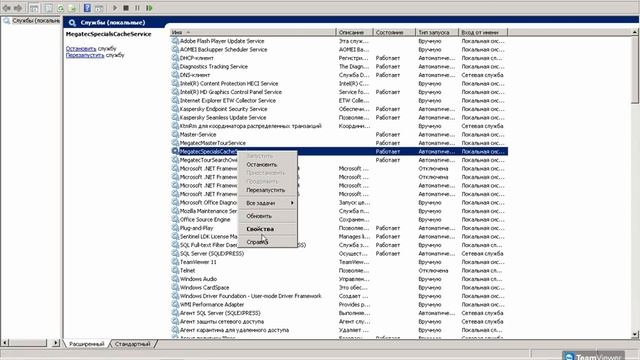This screenshot has height=360, width=640.
Task: Select the SQL Server (SQLEXPRESS) service row
Action: point(339,253)
